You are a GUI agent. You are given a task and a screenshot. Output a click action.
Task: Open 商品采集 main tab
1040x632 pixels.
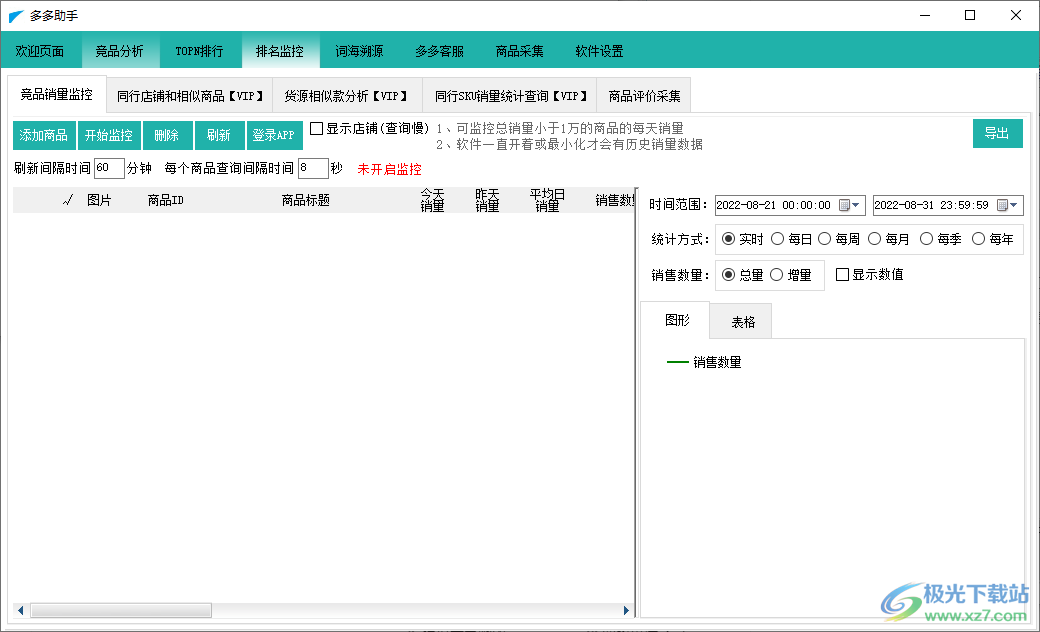[x=519, y=51]
